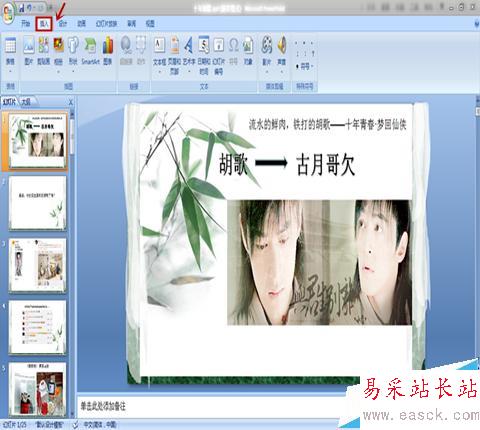The image size is (480, 430).
Task: Open 页眉和页脚 header and footer
Action: (174, 55)
